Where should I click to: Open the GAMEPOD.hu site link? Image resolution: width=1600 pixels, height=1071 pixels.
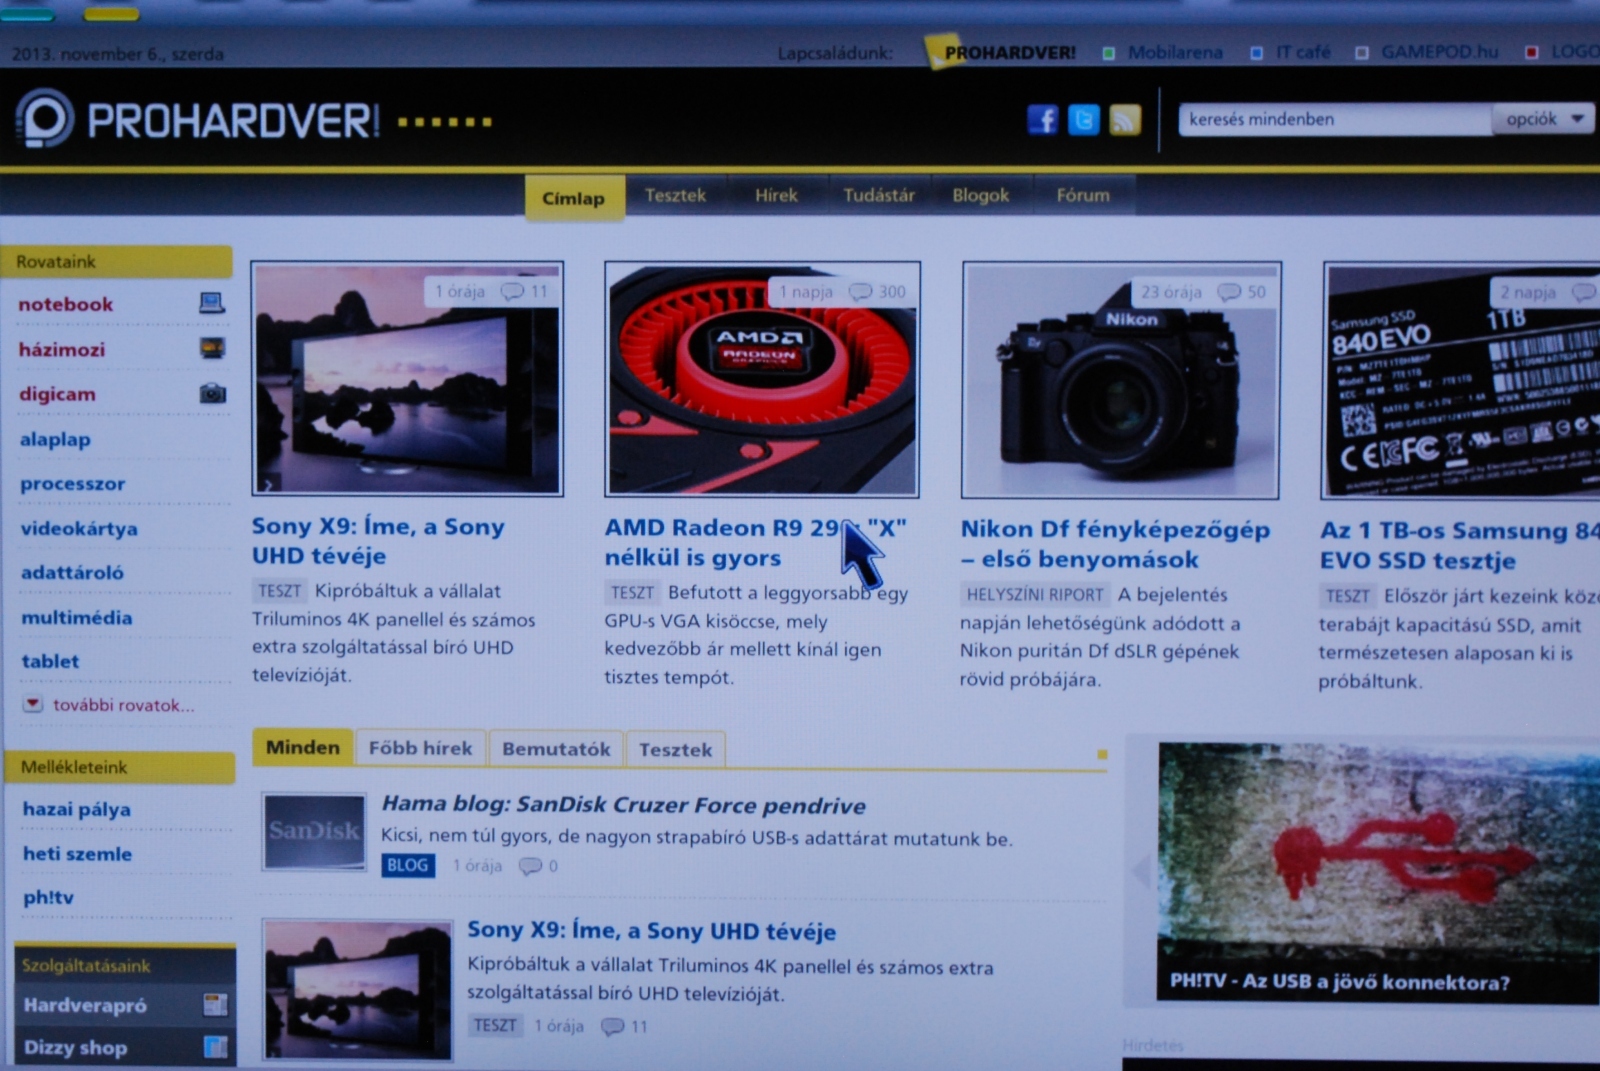[1440, 51]
